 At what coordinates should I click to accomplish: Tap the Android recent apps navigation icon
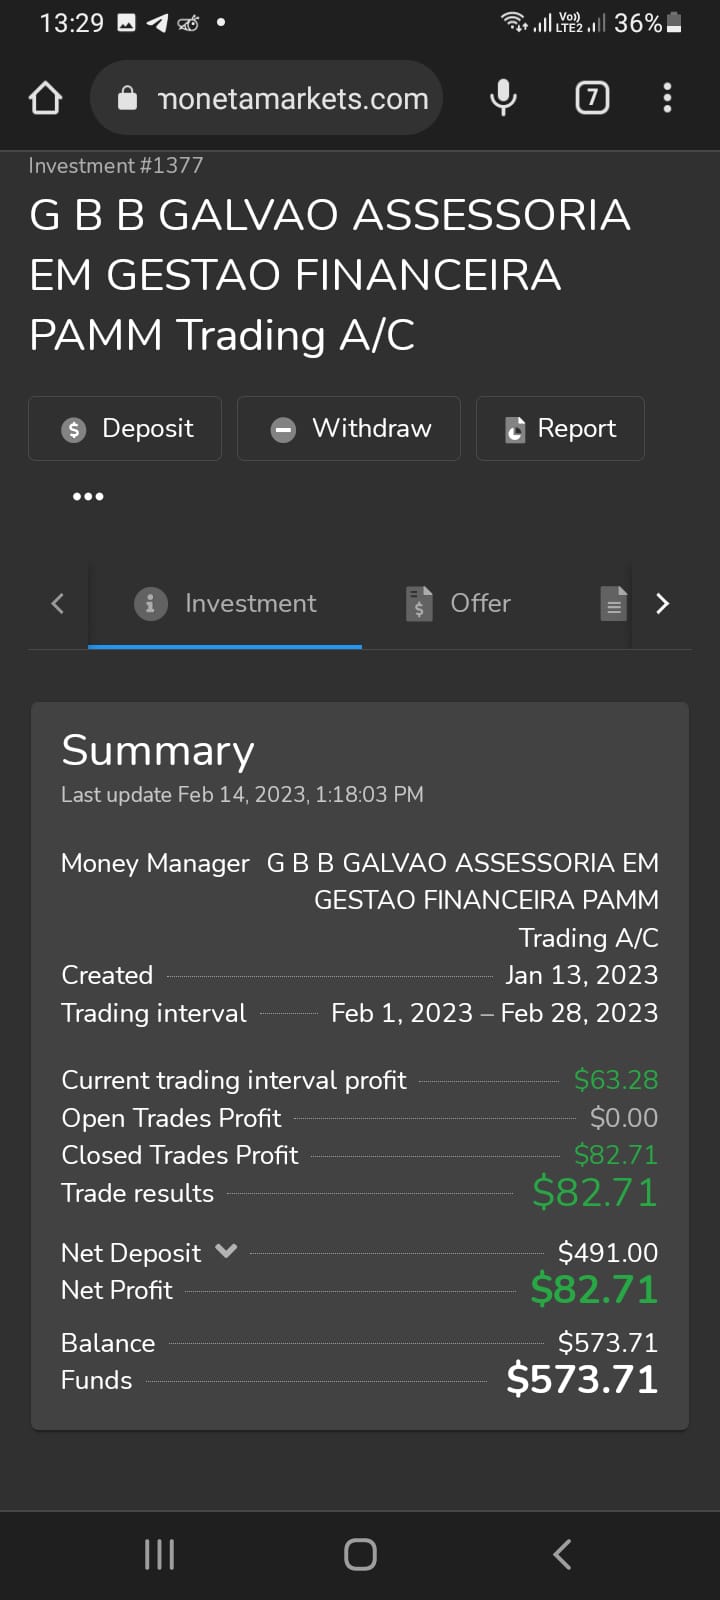coord(160,1554)
